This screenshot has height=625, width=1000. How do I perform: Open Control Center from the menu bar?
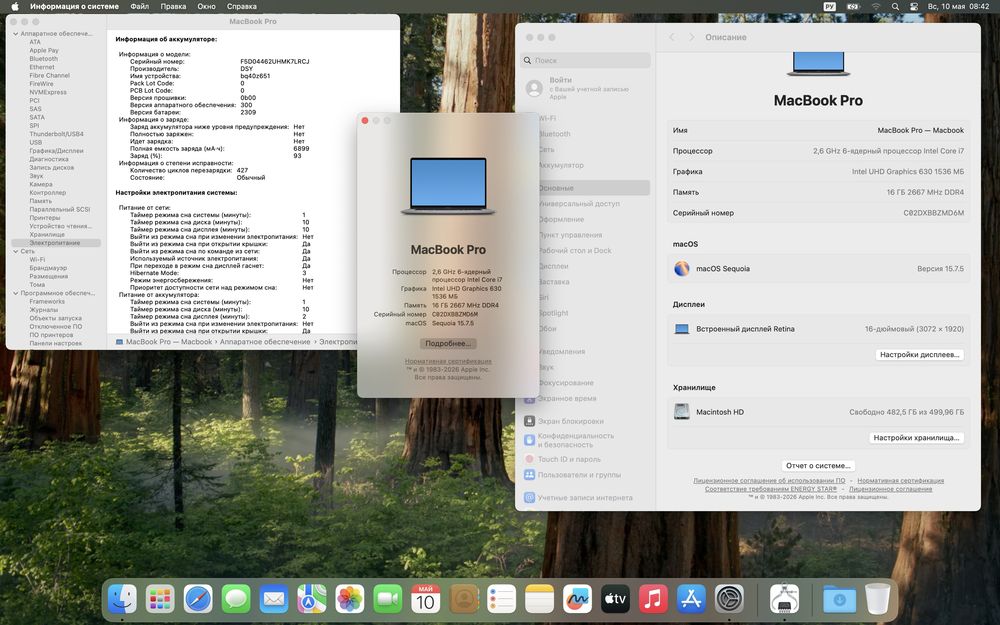tap(914, 6)
